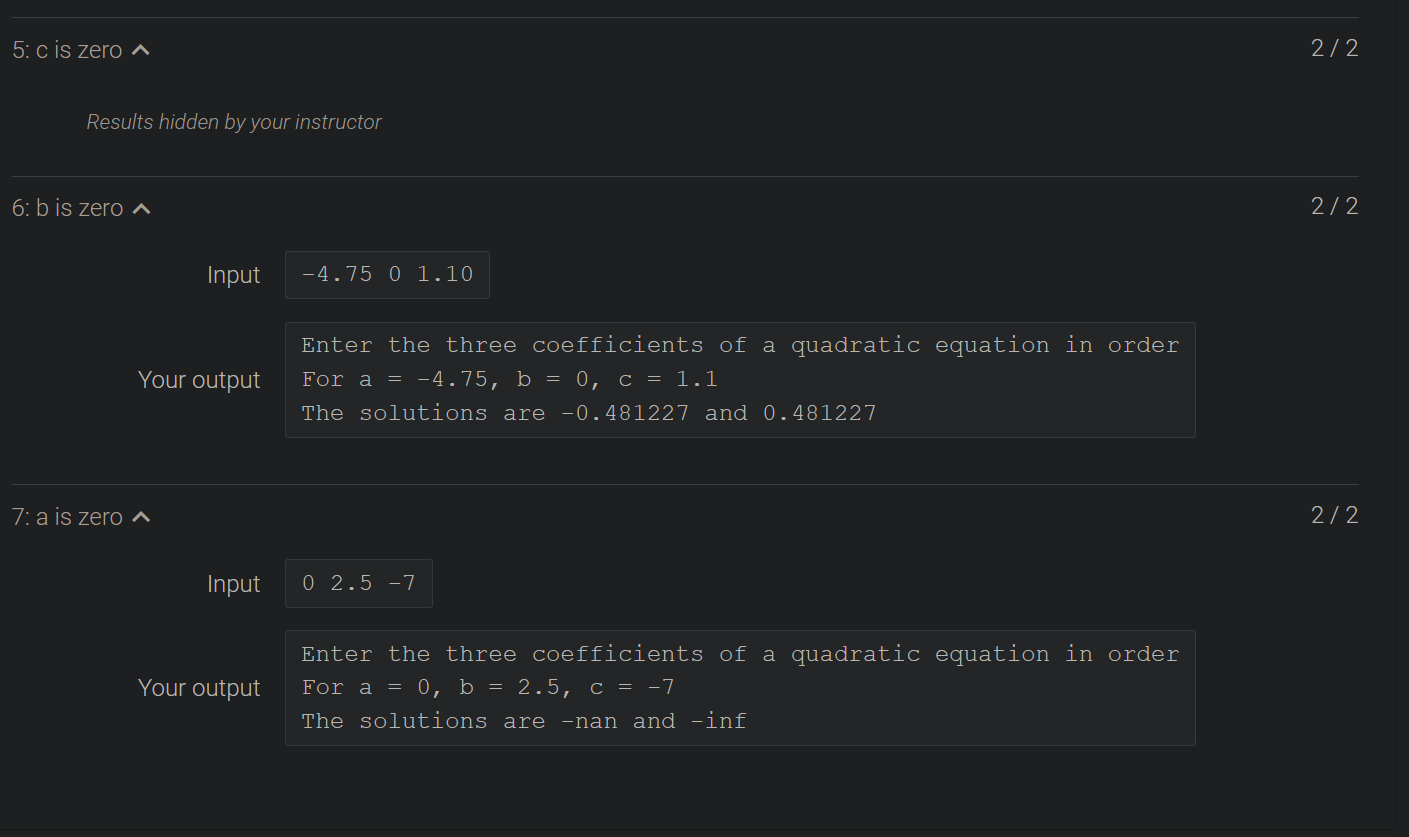The image size is (1409, 837).
Task: Click the chevron icon next to test 6
Action: click(142, 207)
